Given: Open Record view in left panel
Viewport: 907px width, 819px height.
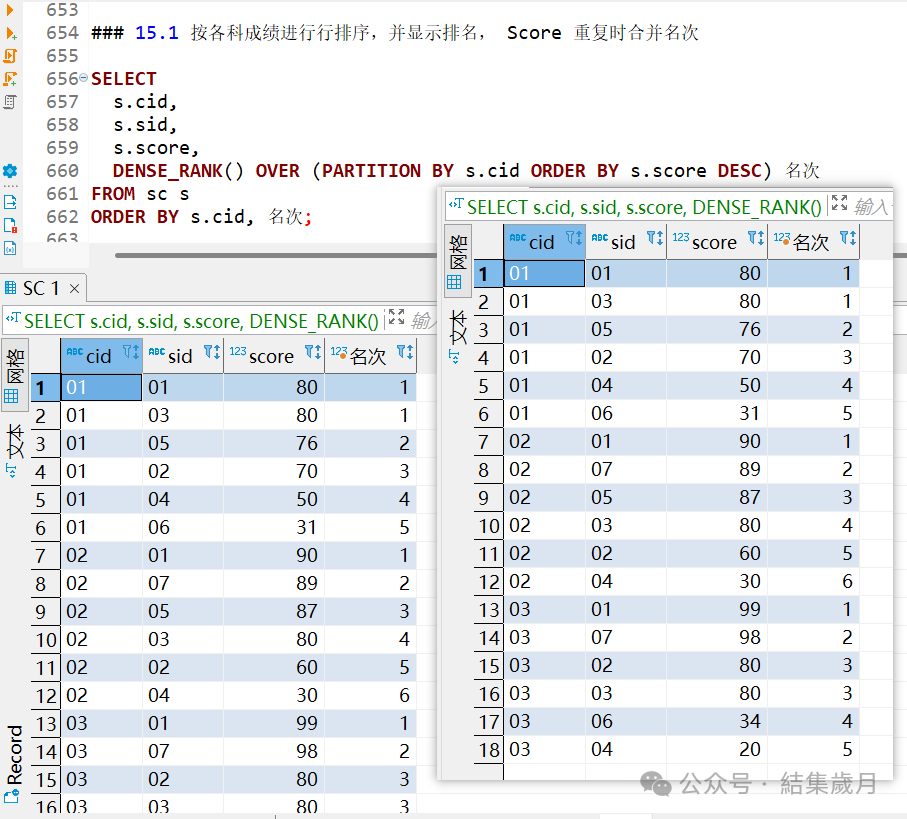Looking at the screenshot, I should pyautogui.click(x=14, y=763).
